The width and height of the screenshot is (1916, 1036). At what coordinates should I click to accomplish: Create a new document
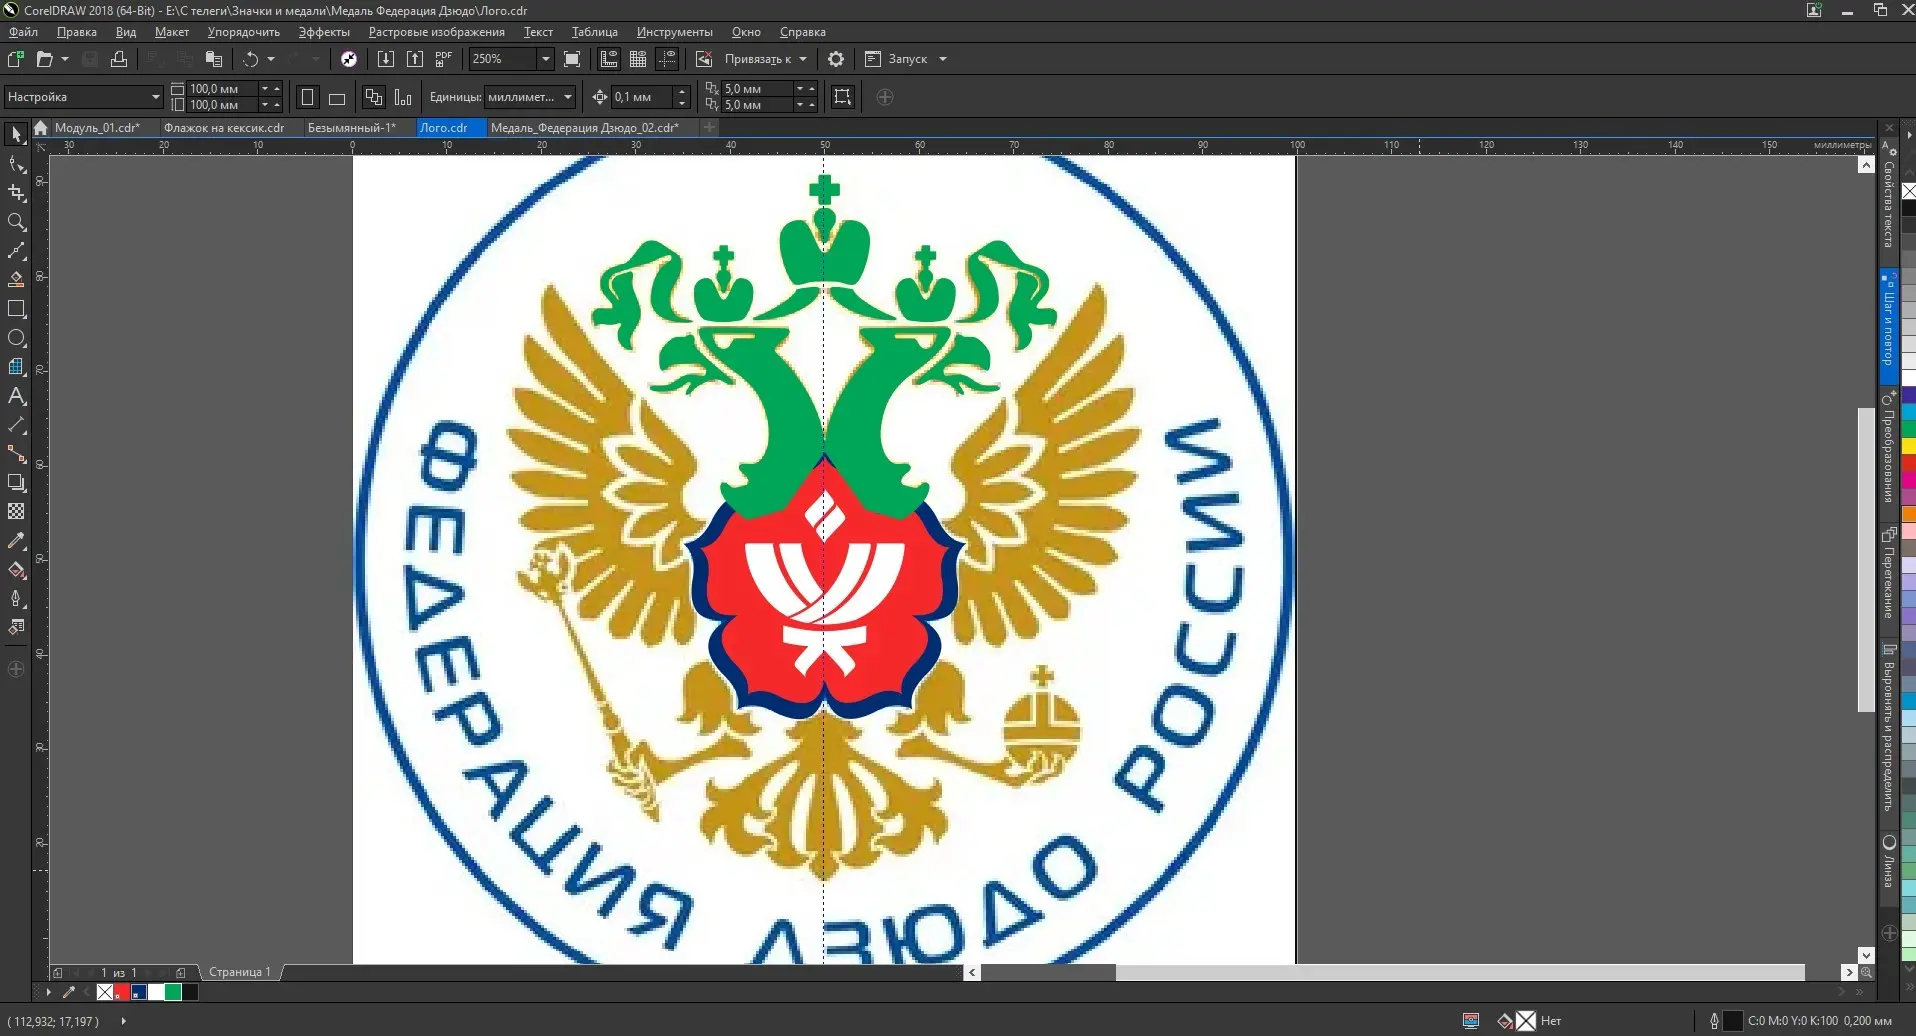coord(15,59)
